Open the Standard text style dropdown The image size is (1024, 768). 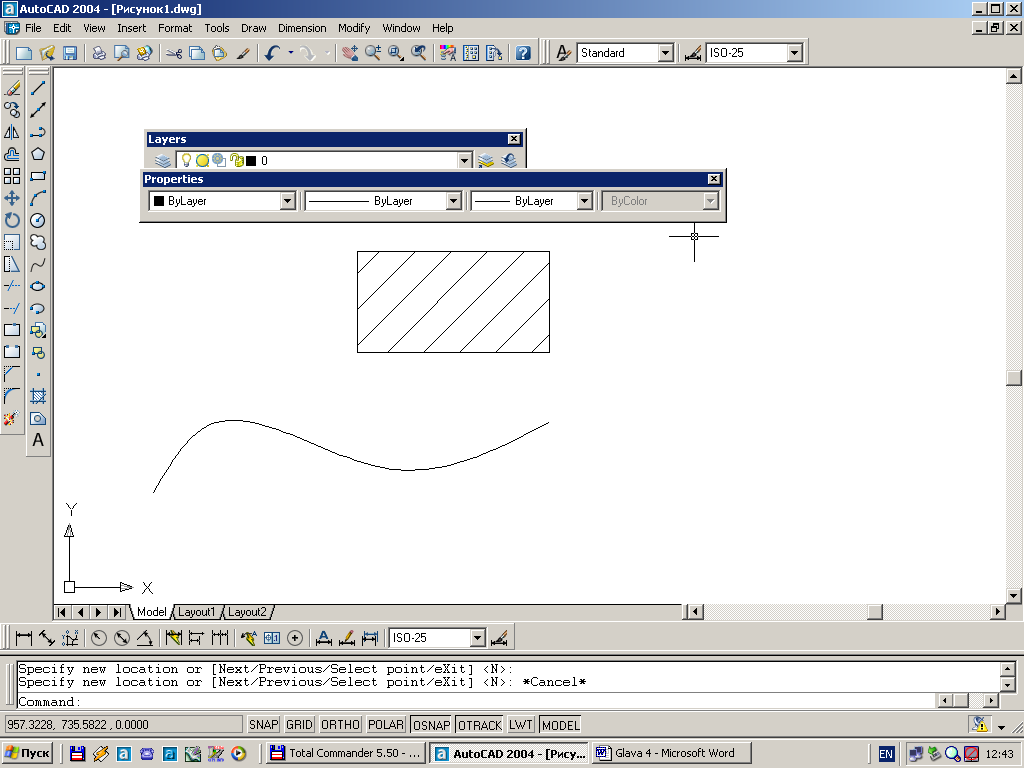[x=665, y=53]
